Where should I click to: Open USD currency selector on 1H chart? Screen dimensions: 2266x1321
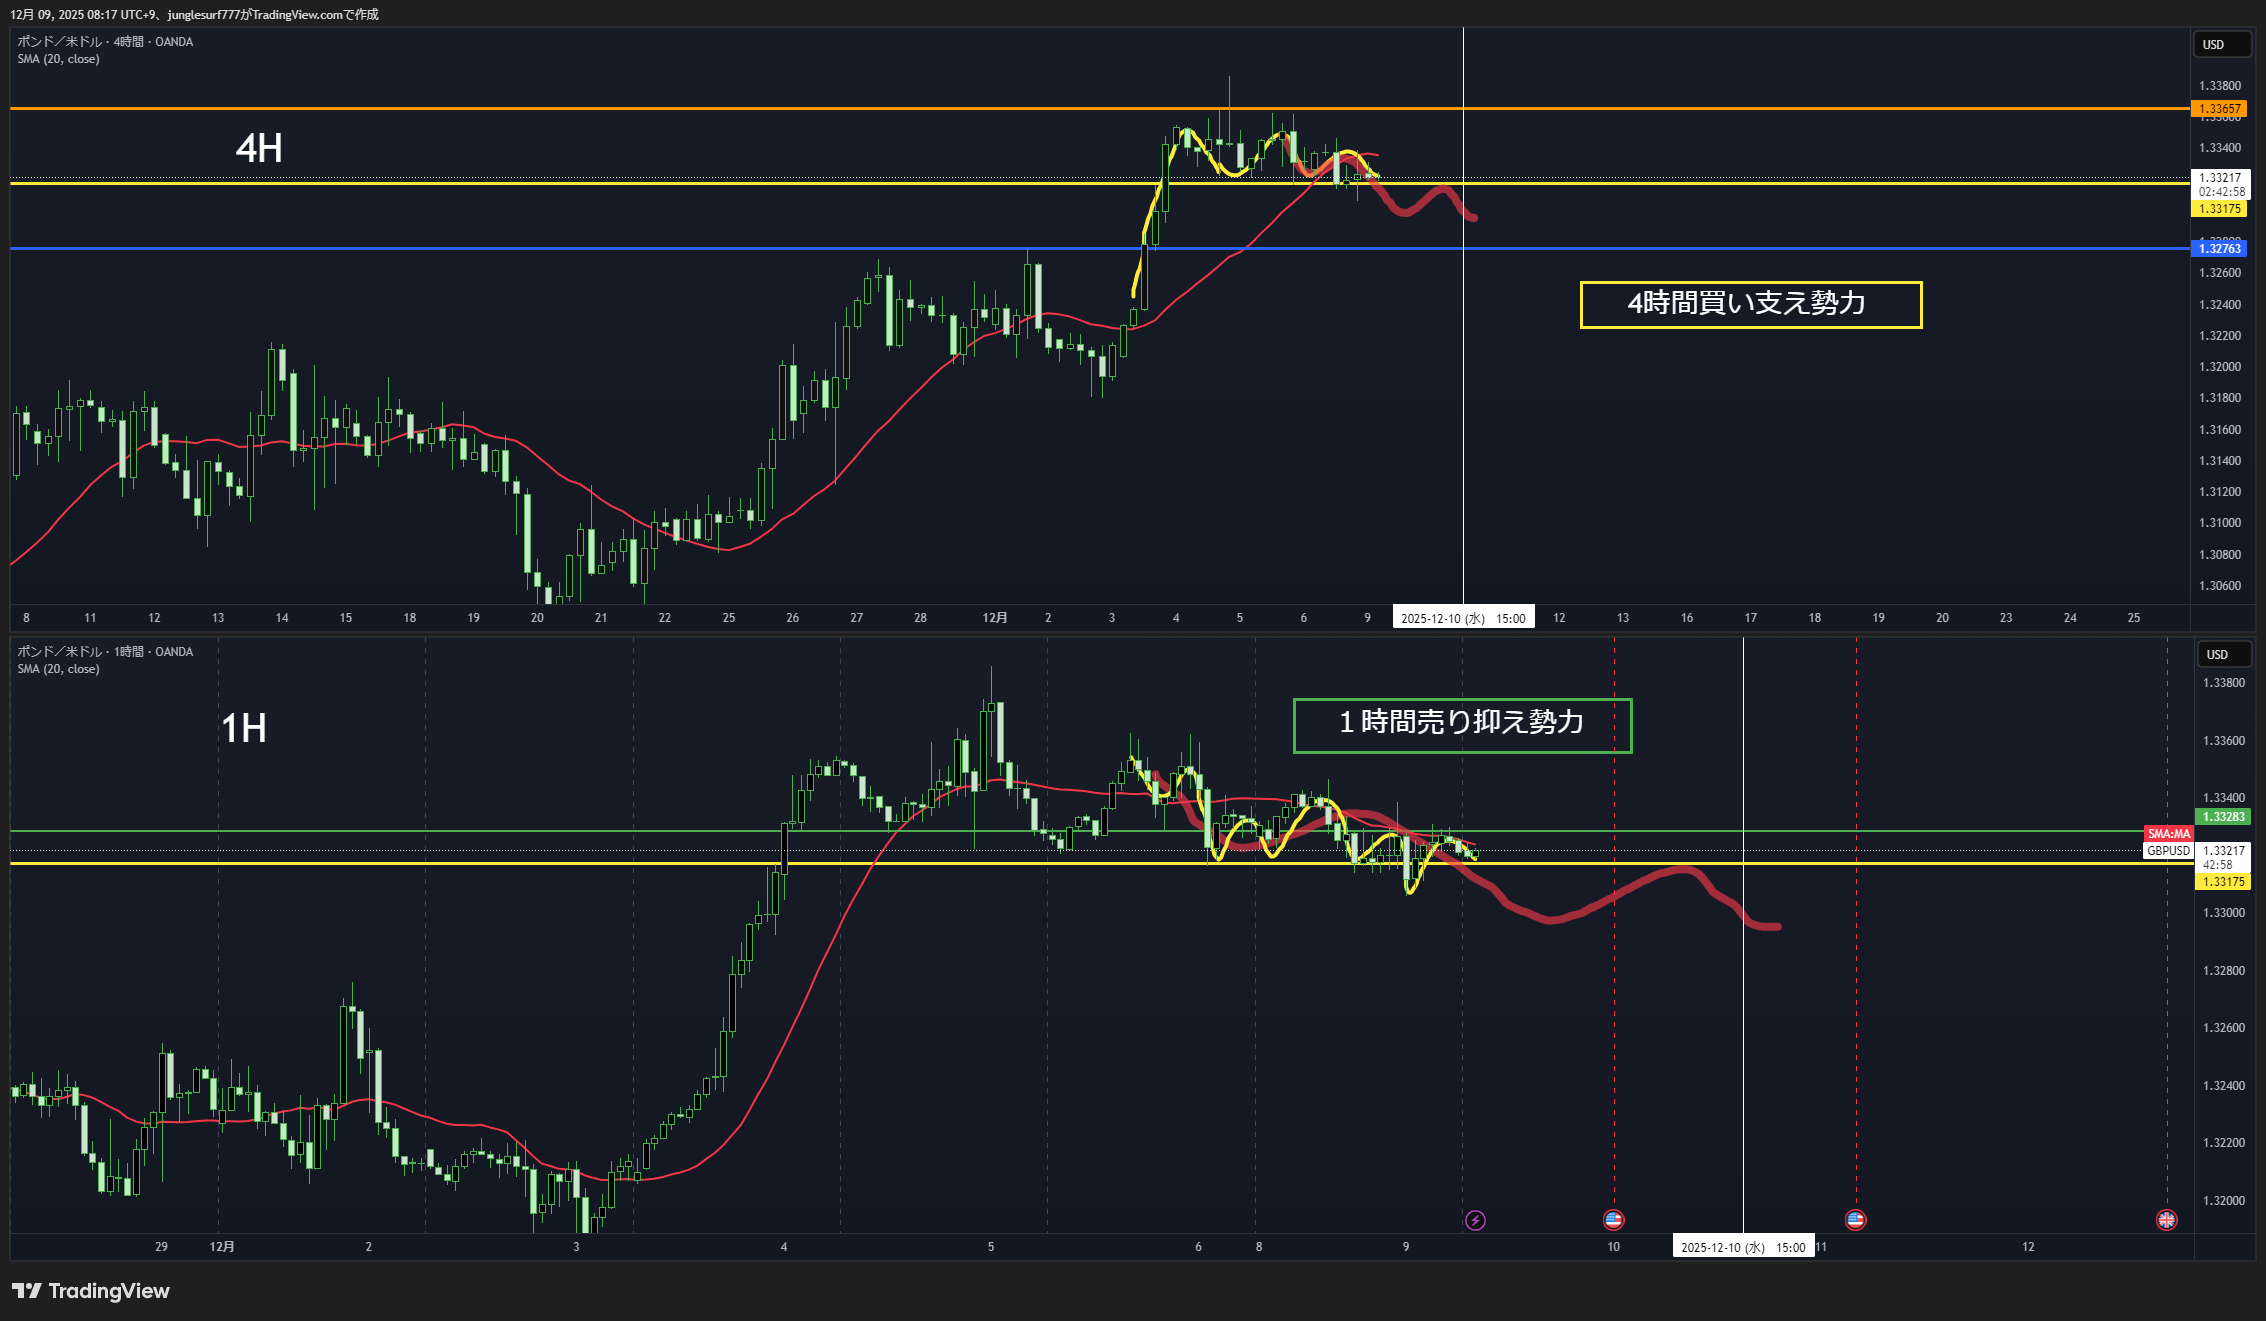coord(2224,655)
